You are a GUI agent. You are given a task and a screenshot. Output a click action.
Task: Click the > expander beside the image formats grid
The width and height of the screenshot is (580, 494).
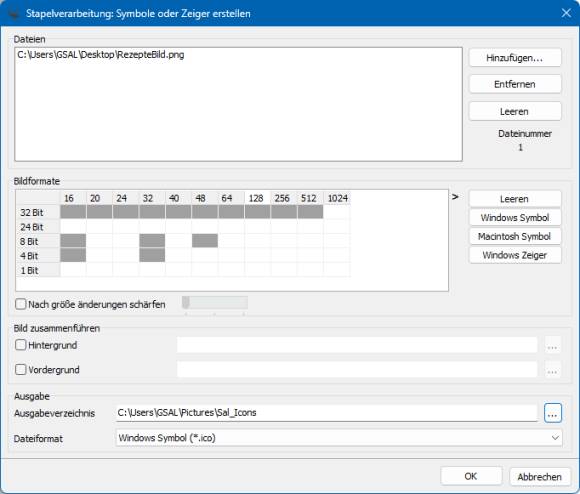[x=455, y=197]
